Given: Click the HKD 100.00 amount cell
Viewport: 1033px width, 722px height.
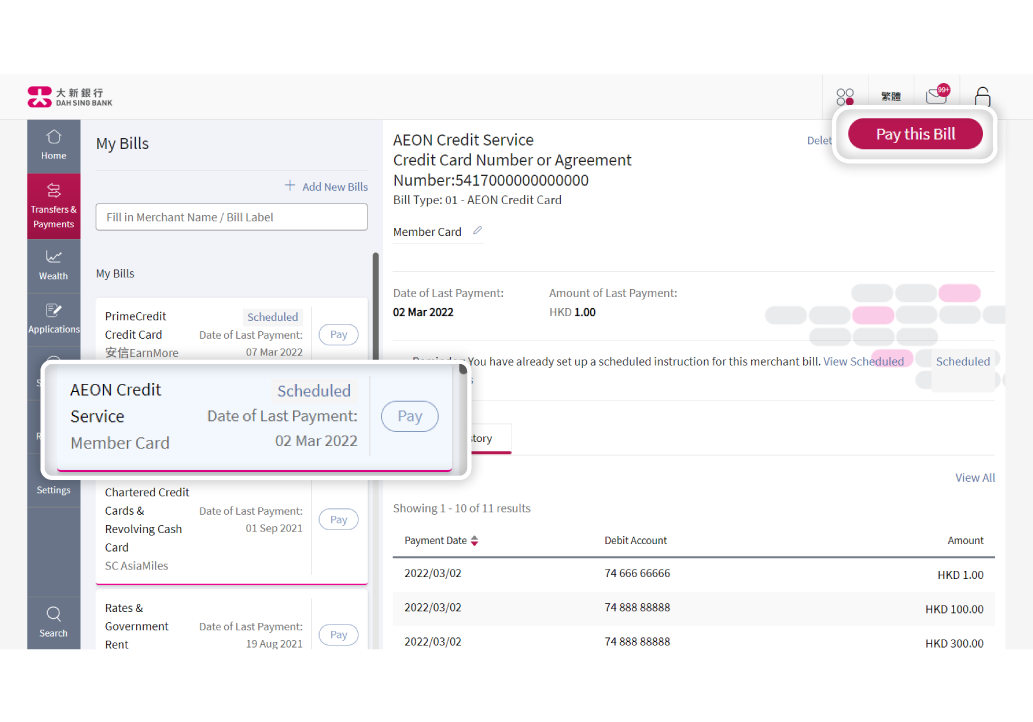Looking at the screenshot, I should tap(954, 609).
